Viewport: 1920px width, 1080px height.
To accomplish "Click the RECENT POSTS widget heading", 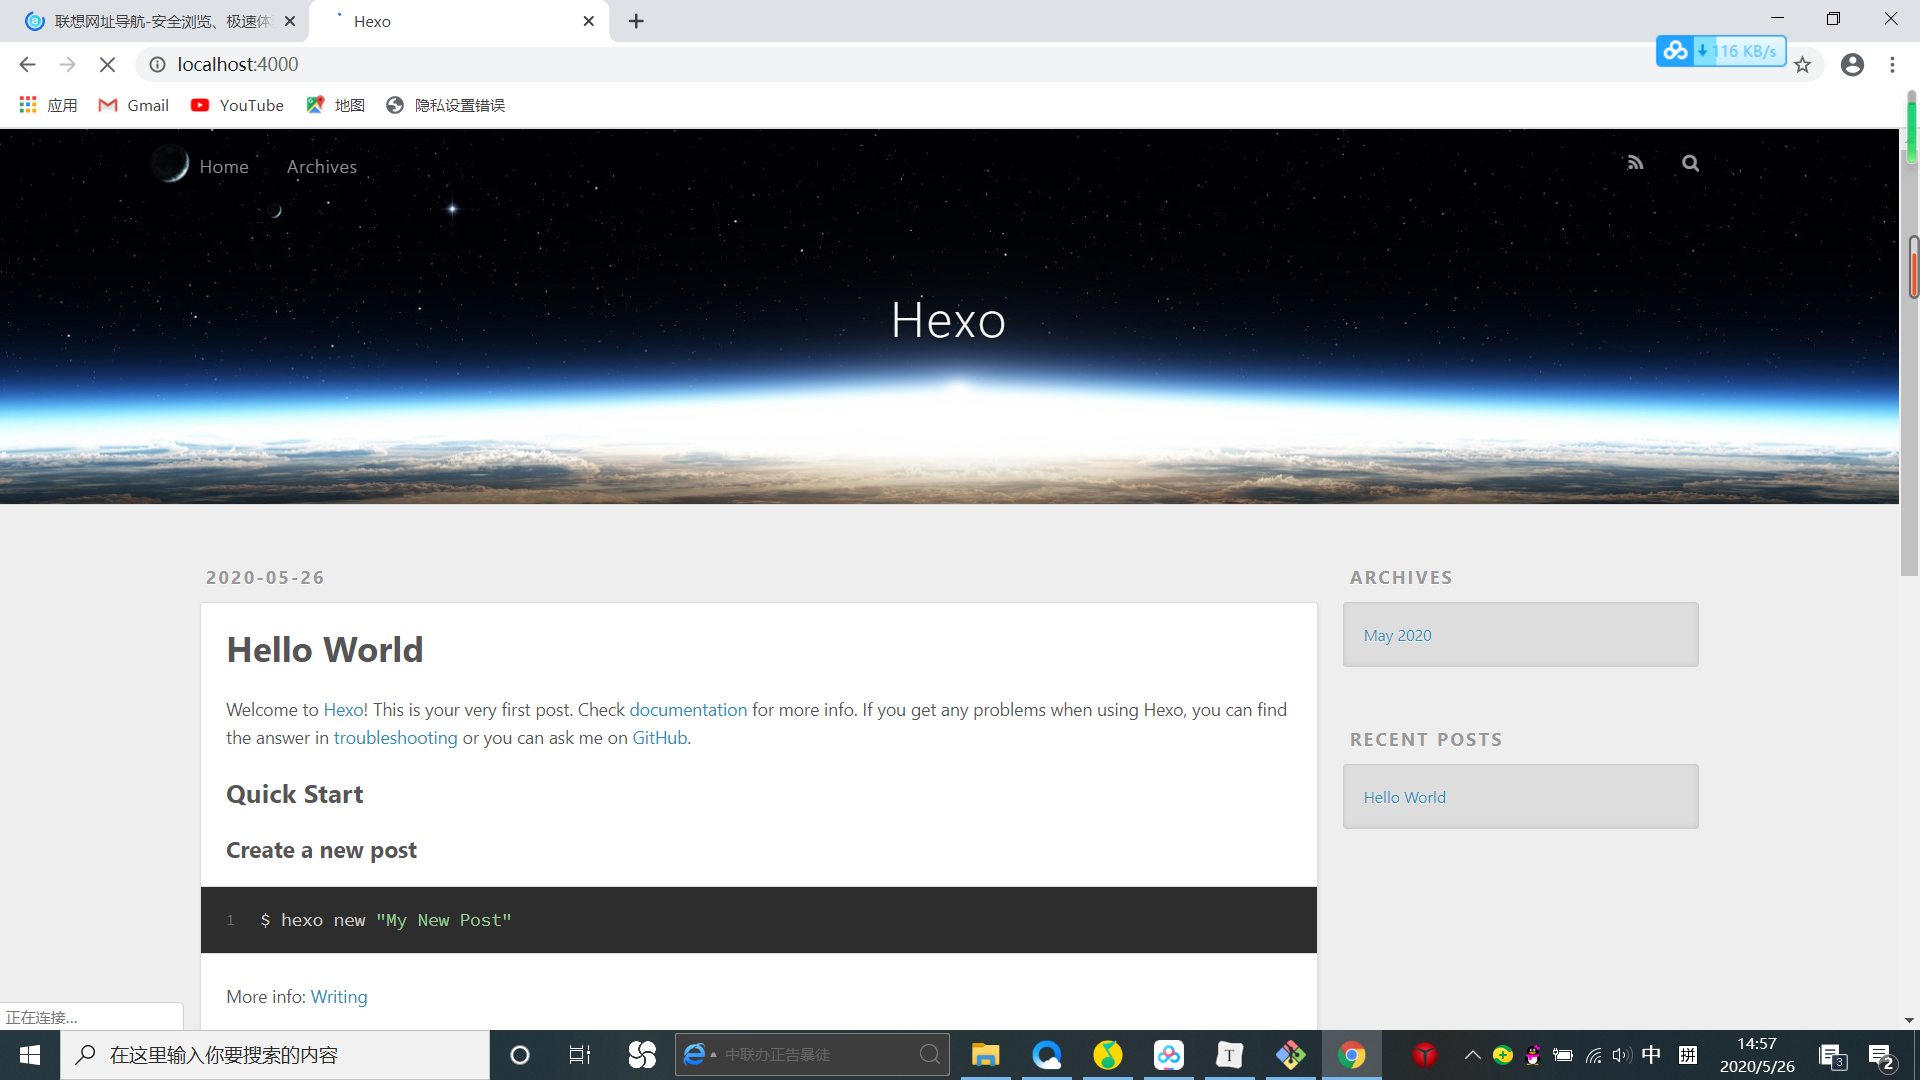I will [x=1426, y=739].
